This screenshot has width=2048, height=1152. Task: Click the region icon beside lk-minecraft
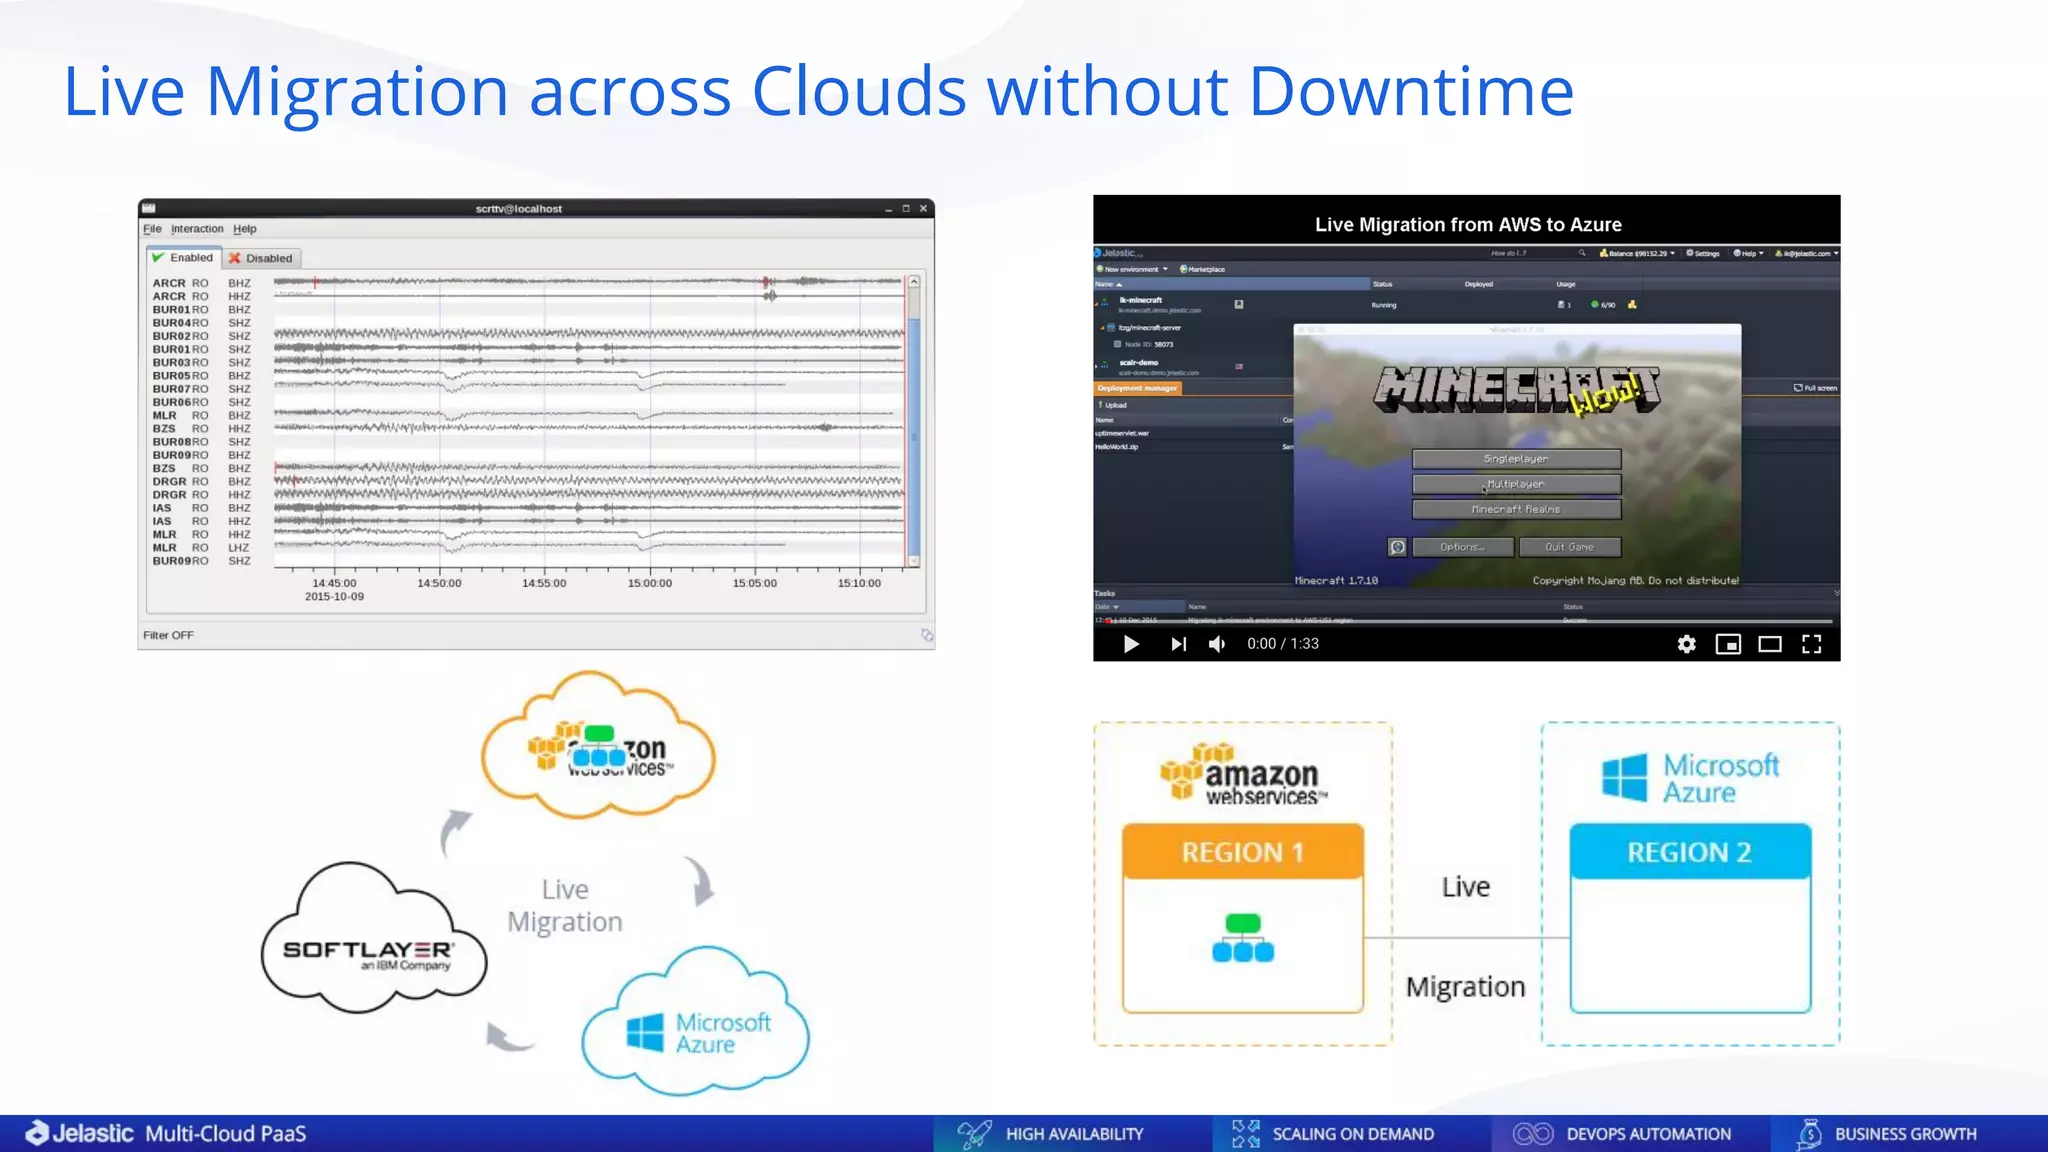1239,304
